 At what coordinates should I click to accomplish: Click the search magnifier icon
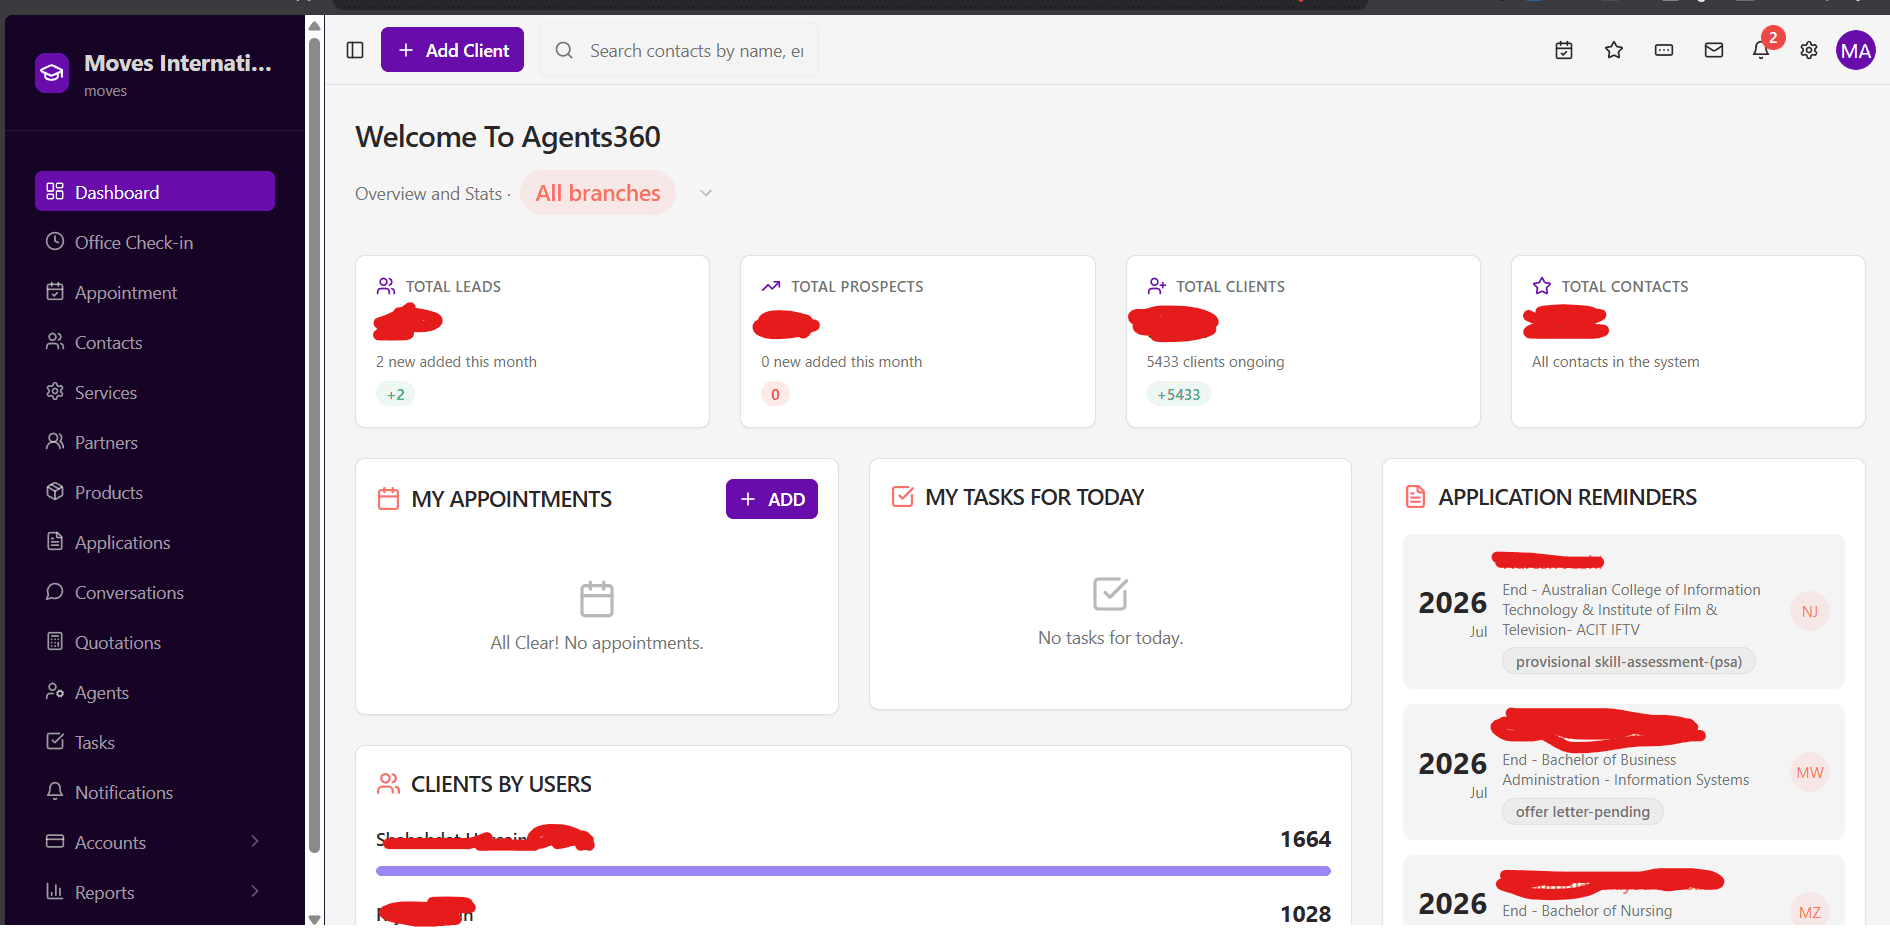pos(564,50)
